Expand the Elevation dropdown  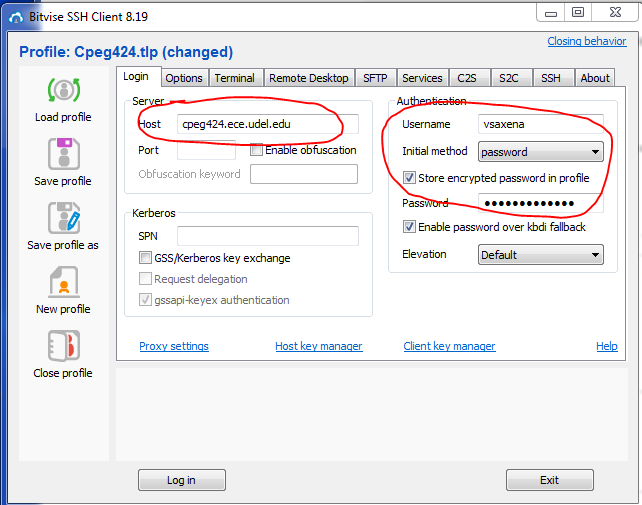pos(541,255)
